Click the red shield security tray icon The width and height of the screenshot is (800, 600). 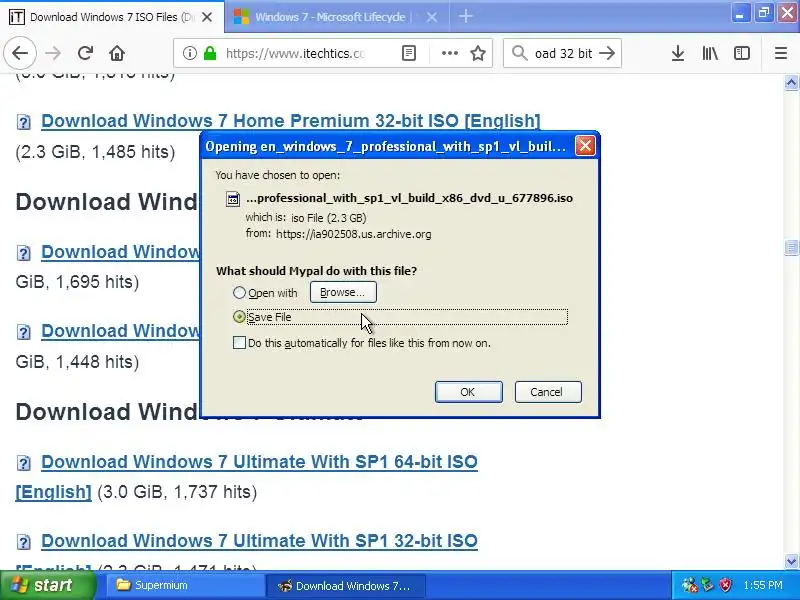coord(726,585)
